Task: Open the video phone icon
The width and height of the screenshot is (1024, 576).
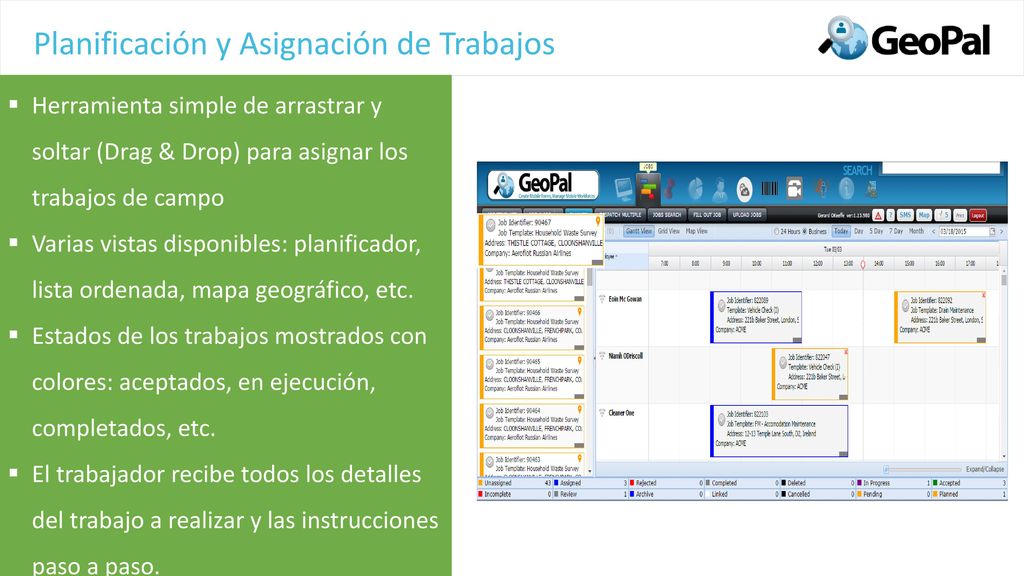Action: [794, 189]
